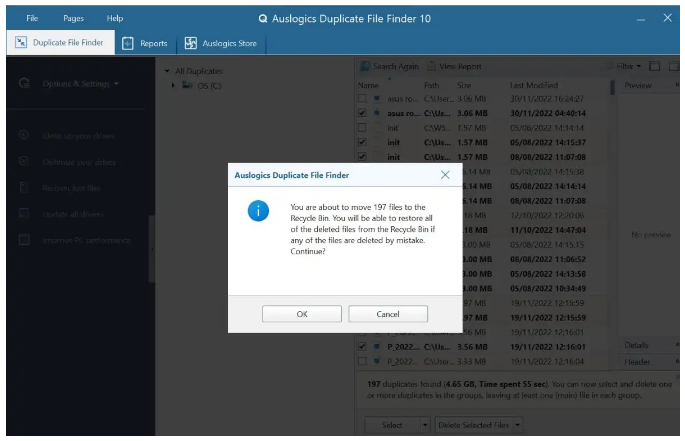The width and height of the screenshot is (685, 441).
Task: Uncheck the init file dated 05/08/2022 14:15:37
Action: click(x=362, y=142)
